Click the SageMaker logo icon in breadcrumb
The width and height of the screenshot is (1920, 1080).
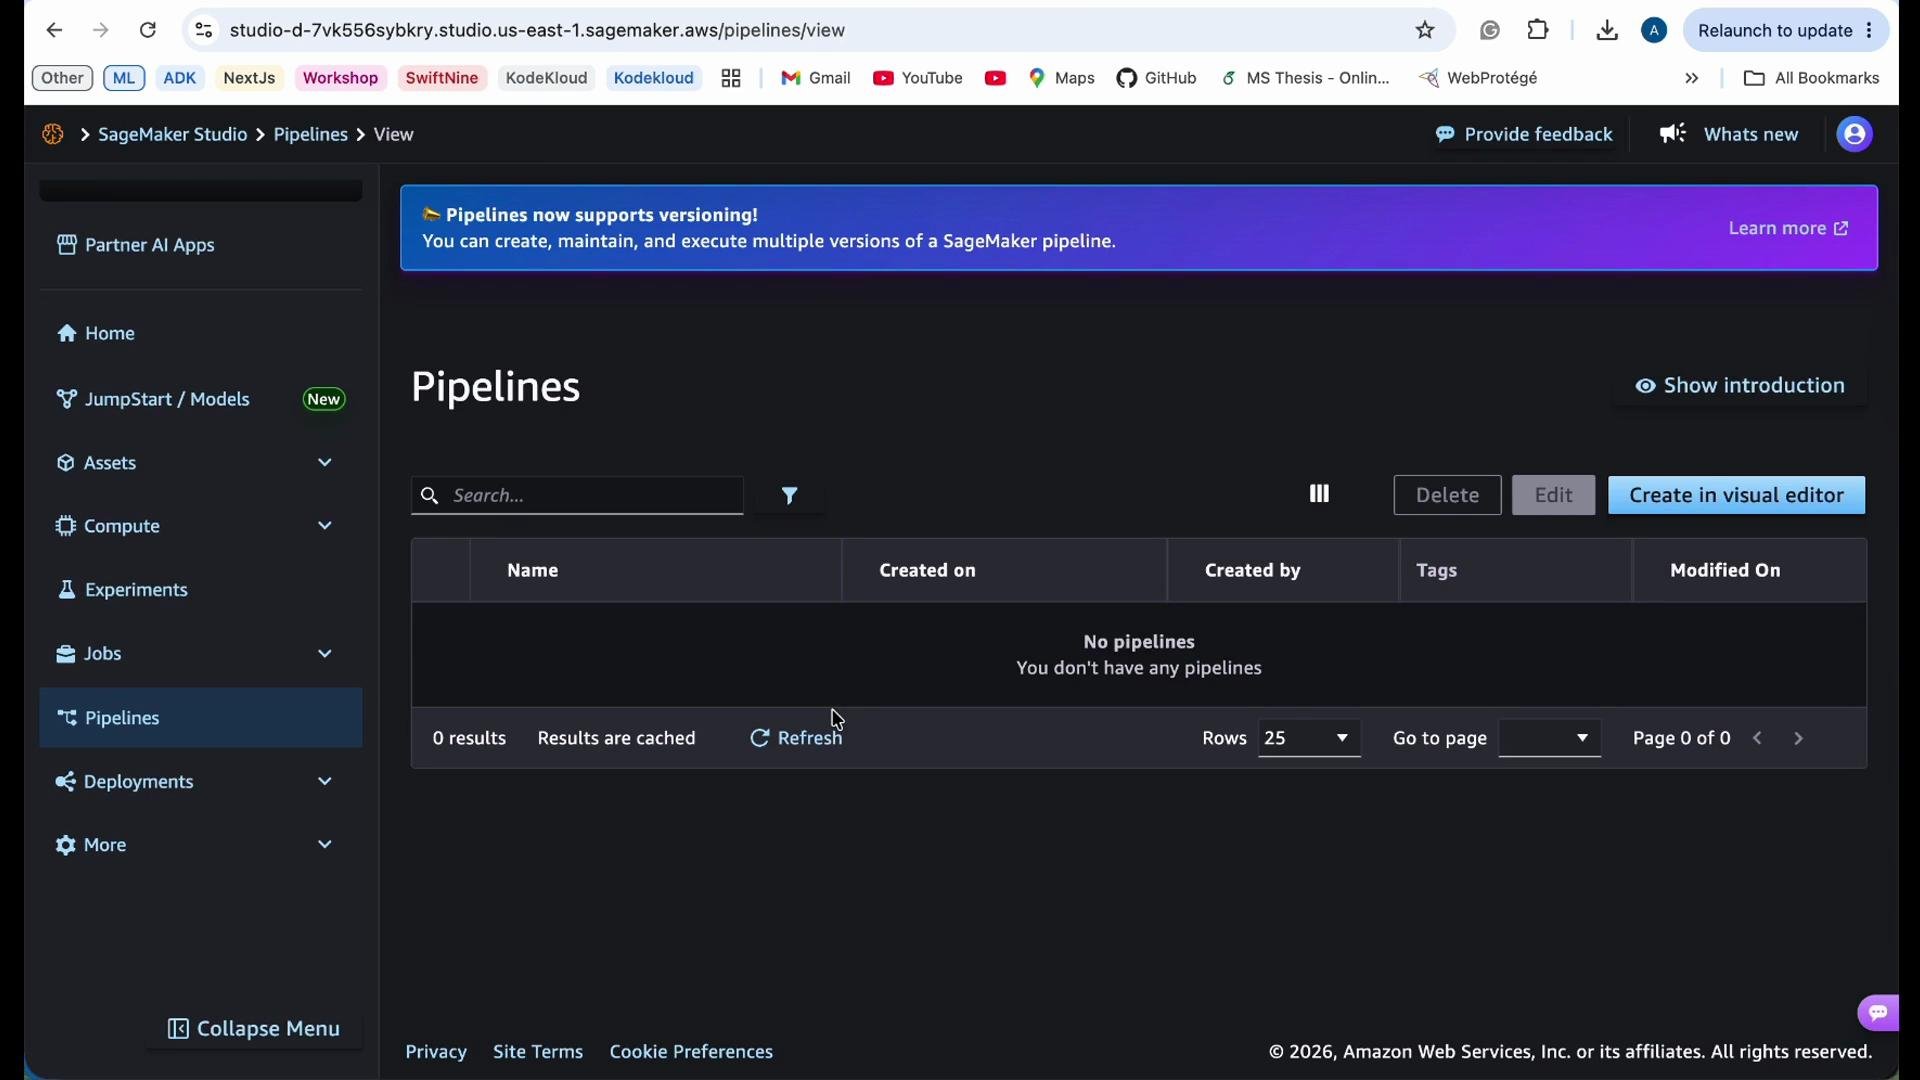click(53, 134)
